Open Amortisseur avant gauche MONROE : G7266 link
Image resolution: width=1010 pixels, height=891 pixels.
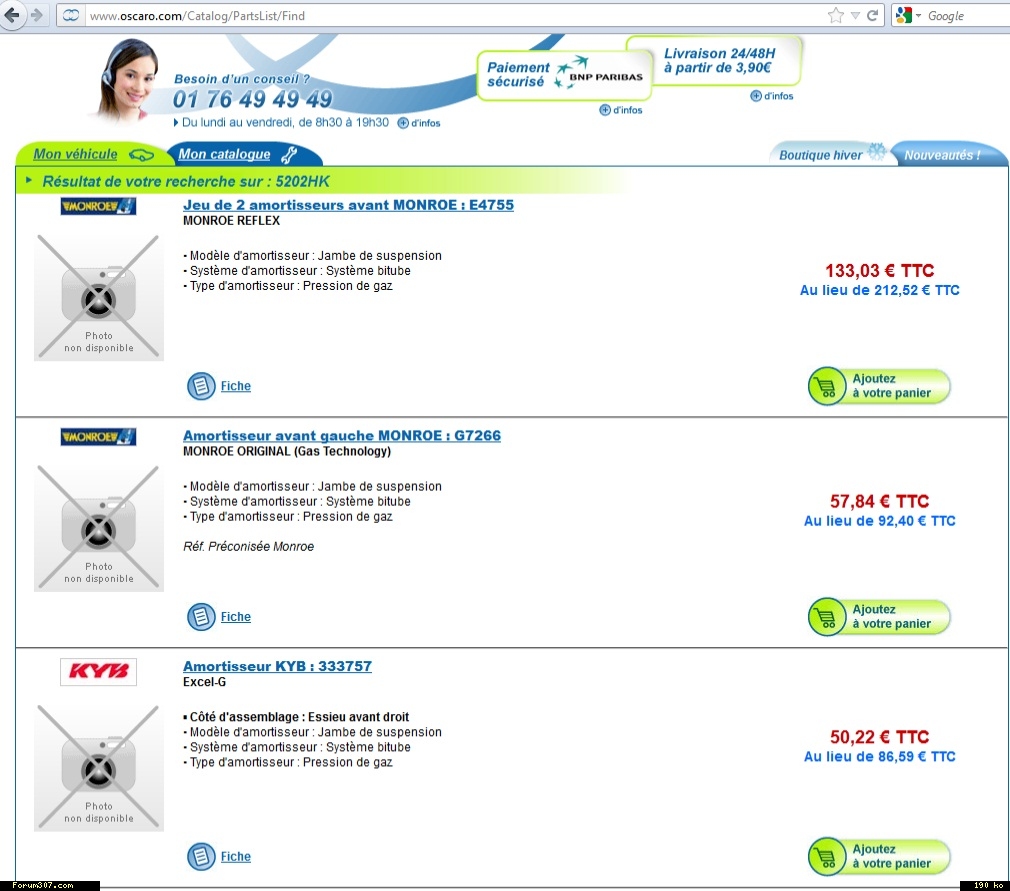[x=342, y=436]
